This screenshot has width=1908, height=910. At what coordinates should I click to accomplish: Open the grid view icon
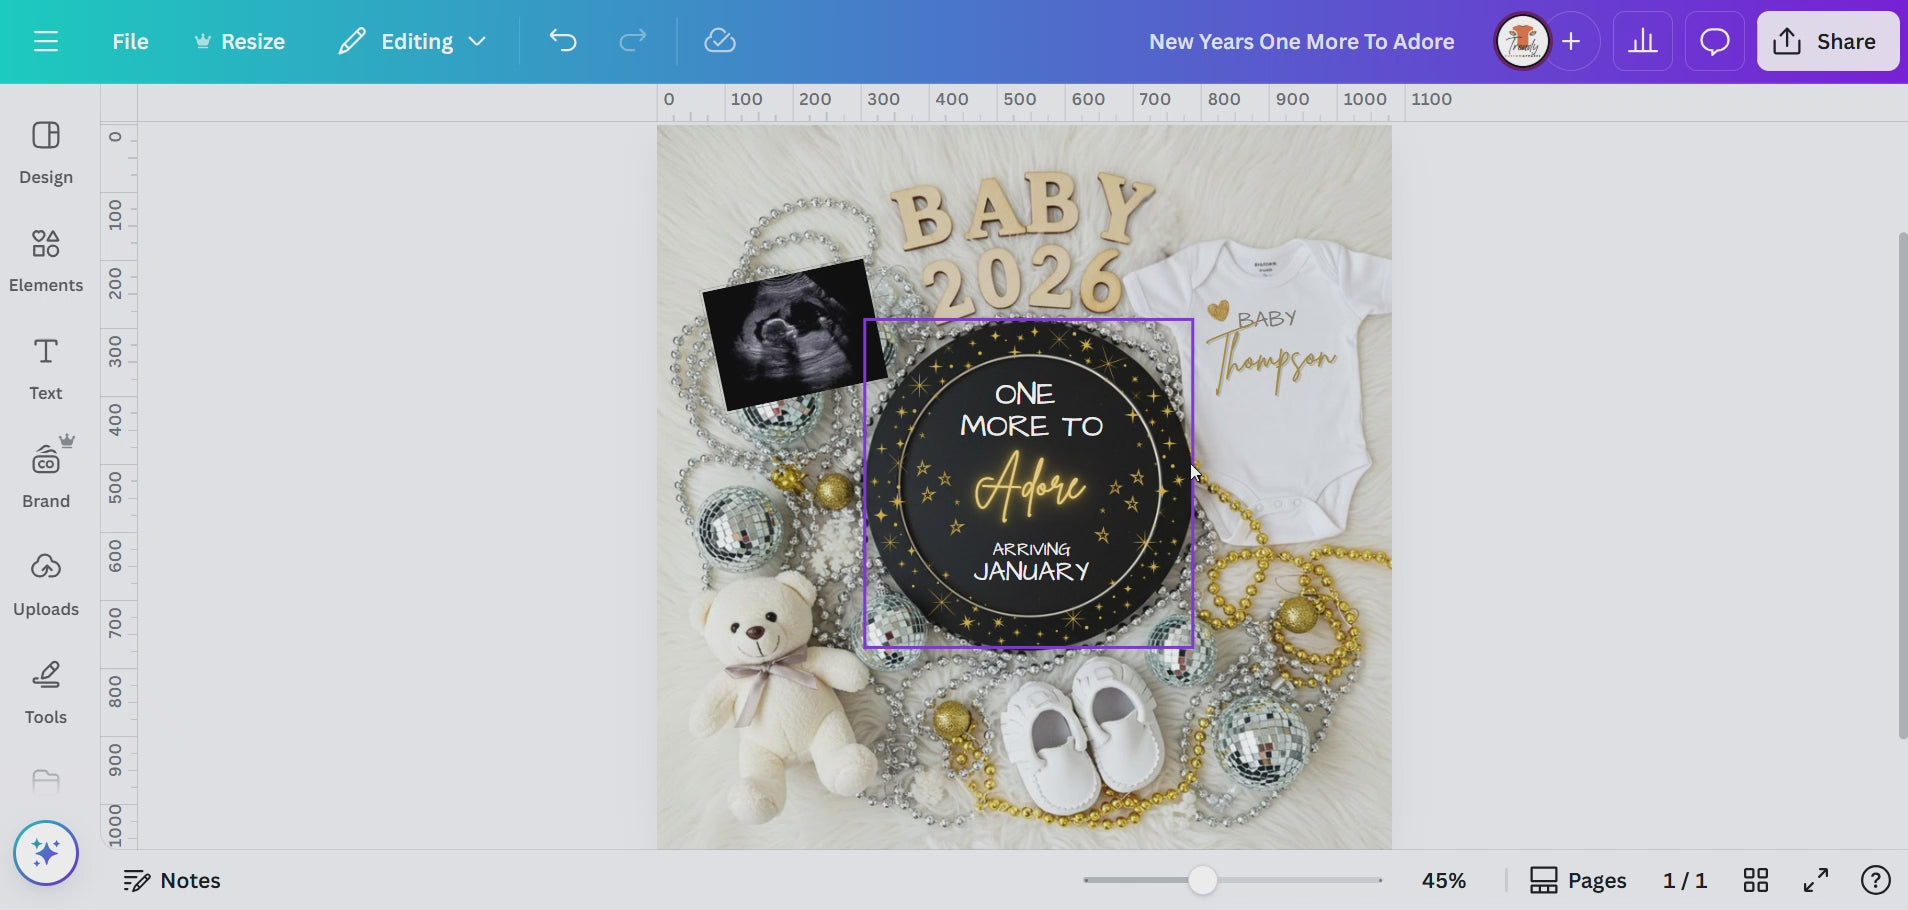[x=1756, y=880]
